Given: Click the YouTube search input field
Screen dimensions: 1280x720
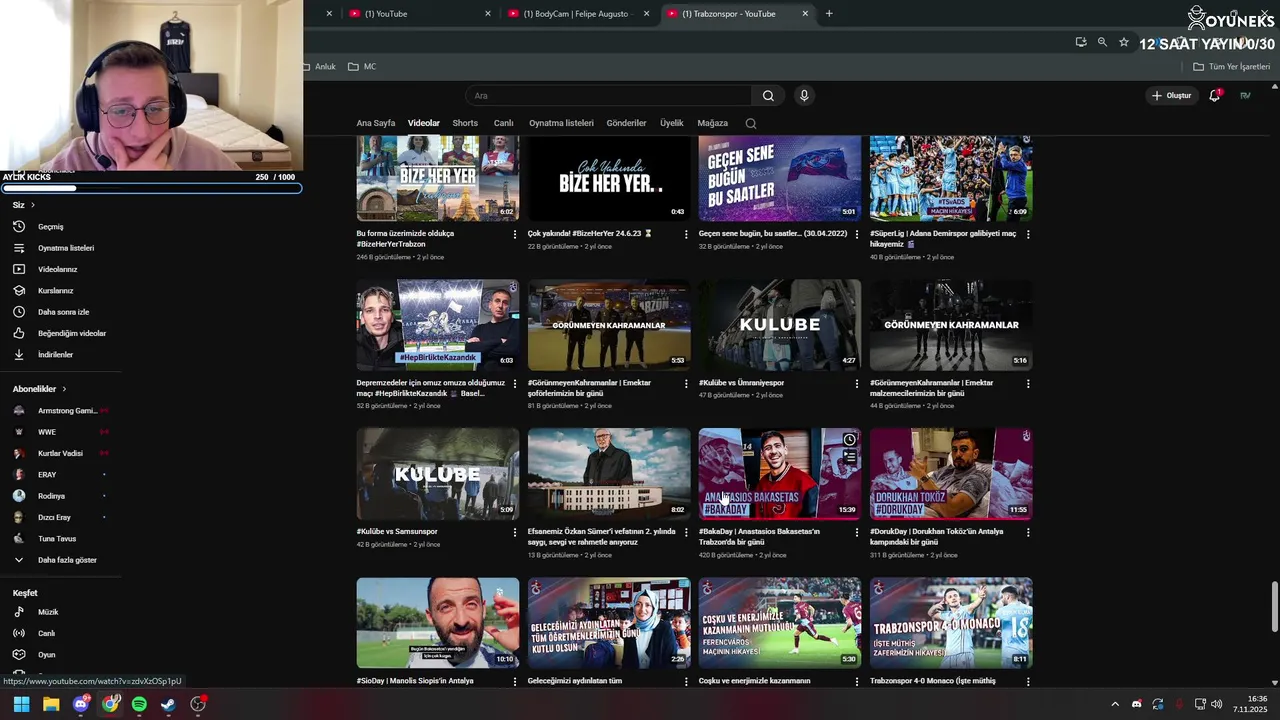Looking at the screenshot, I should click(608, 96).
